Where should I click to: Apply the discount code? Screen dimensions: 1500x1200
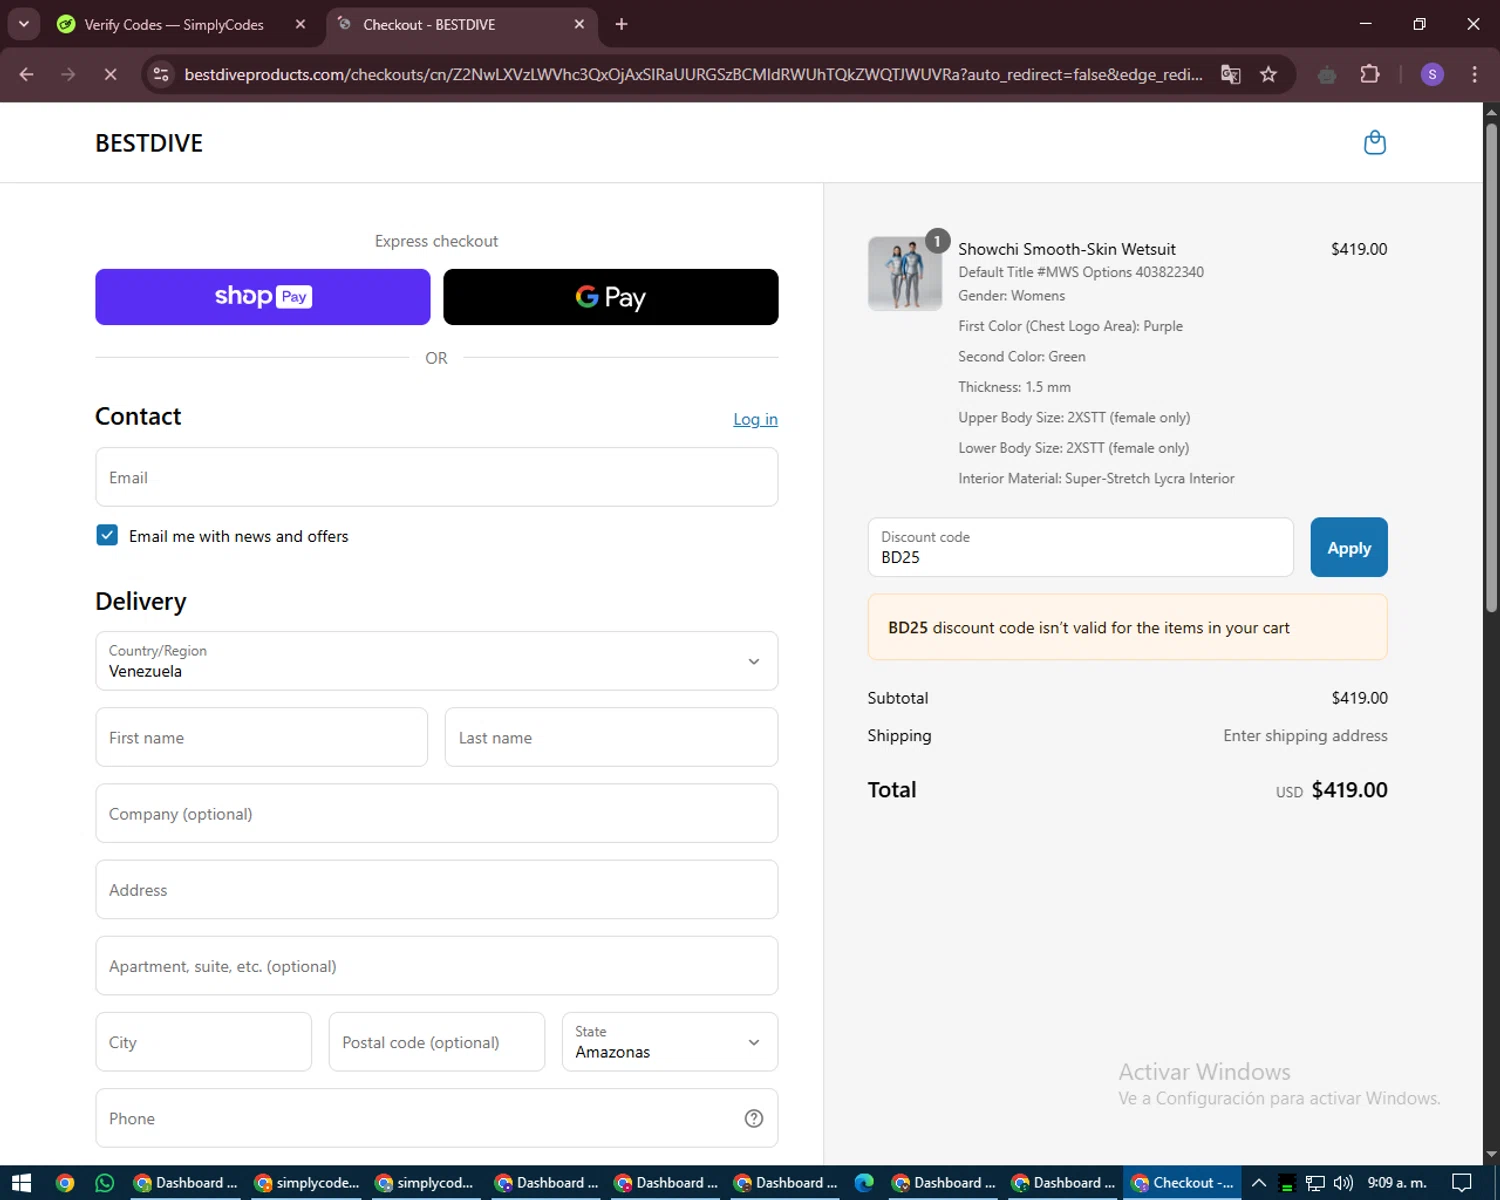1349,547
